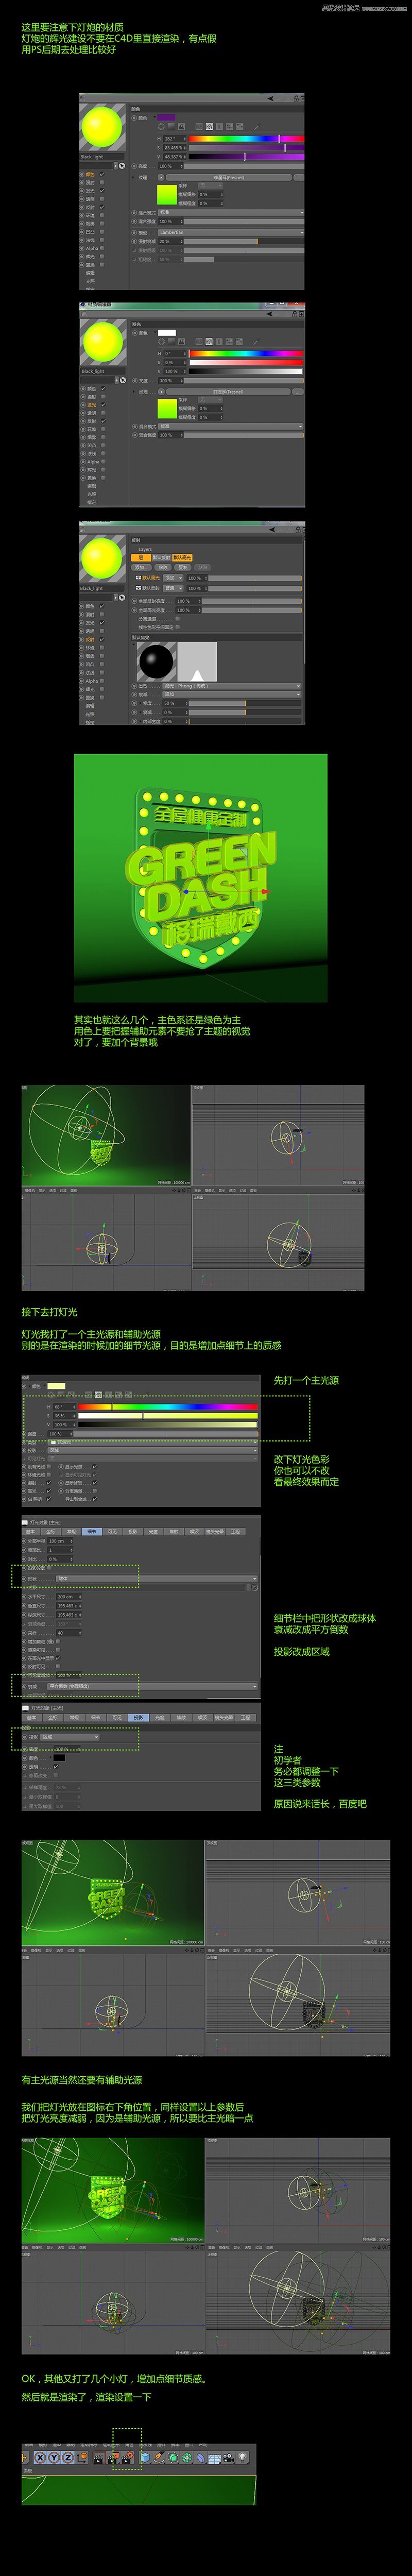
Task: Click the purple color swatch in color panel
Action: click(x=167, y=117)
